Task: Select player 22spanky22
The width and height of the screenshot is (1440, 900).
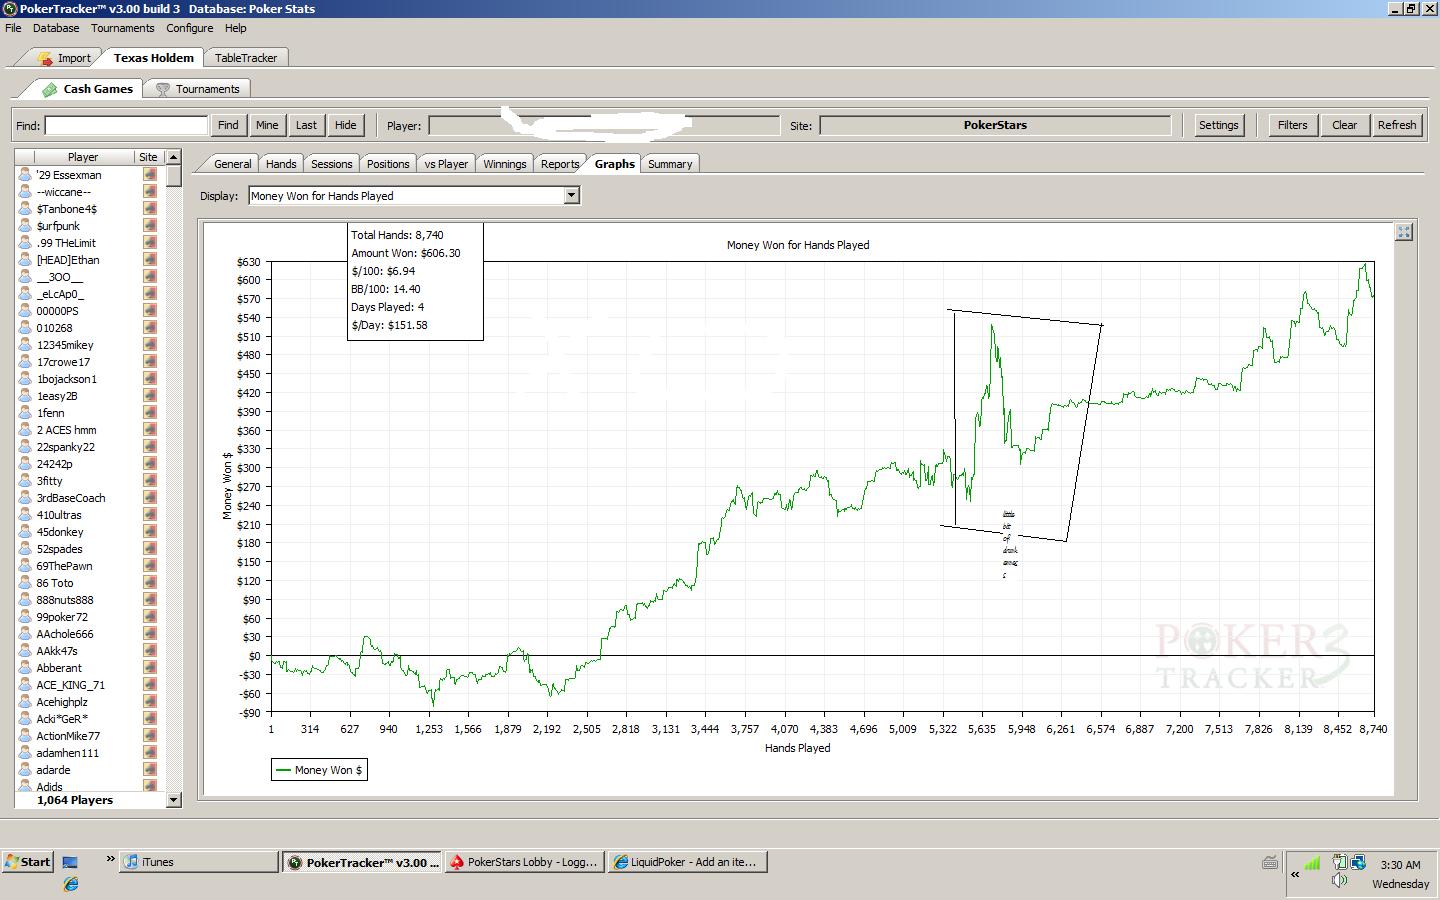Action: 66,447
